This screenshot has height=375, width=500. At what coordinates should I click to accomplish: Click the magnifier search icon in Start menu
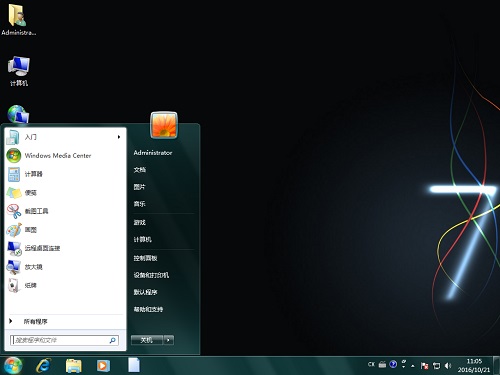(112, 340)
